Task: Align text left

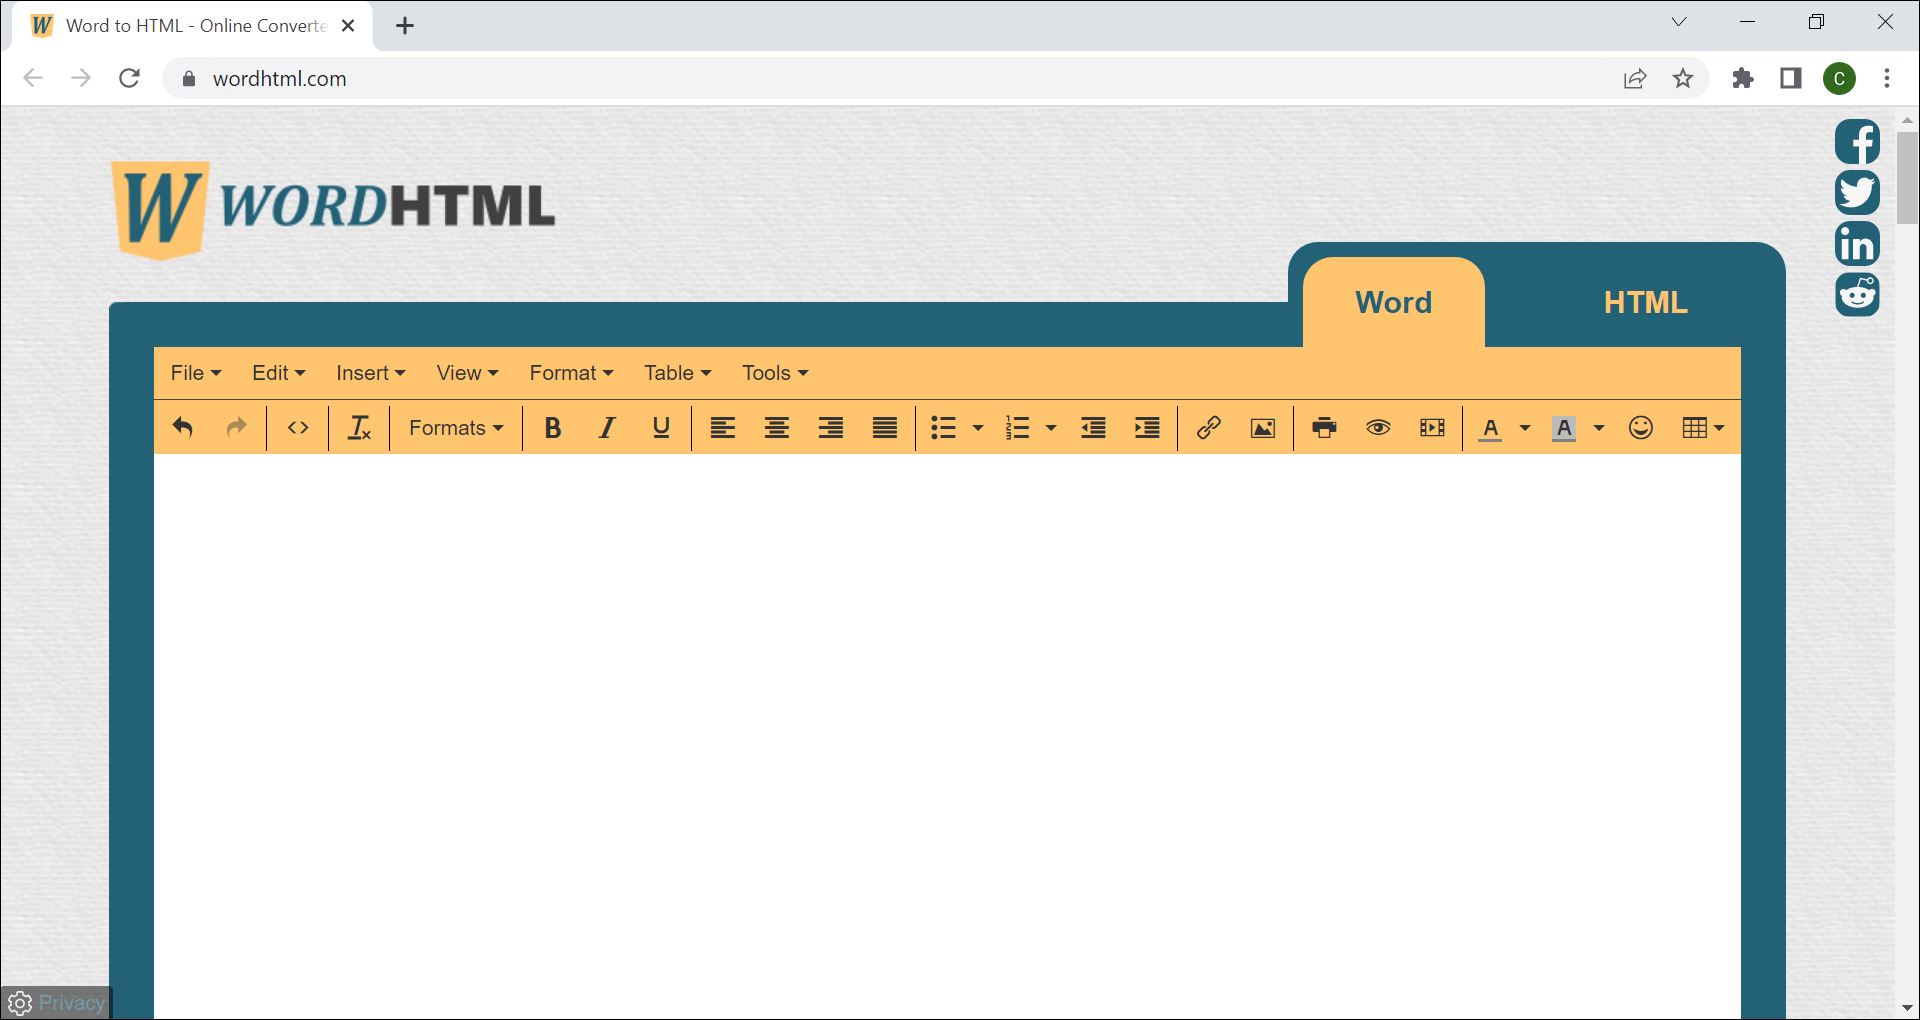Action: click(723, 428)
